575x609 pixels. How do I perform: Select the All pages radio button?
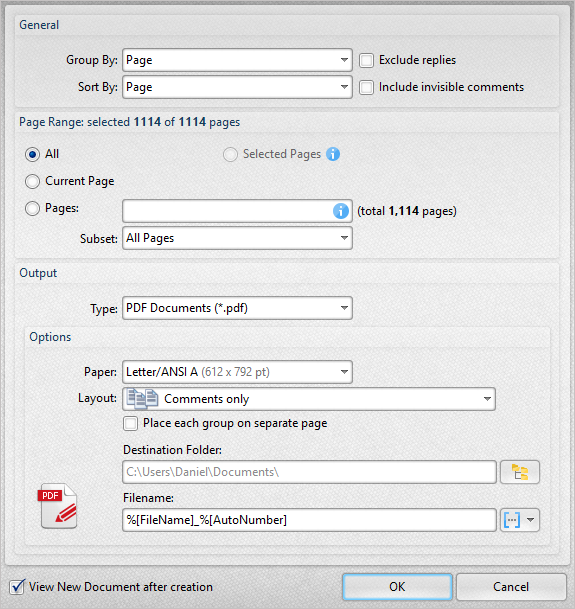pyautogui.click(x=32, y=155)
